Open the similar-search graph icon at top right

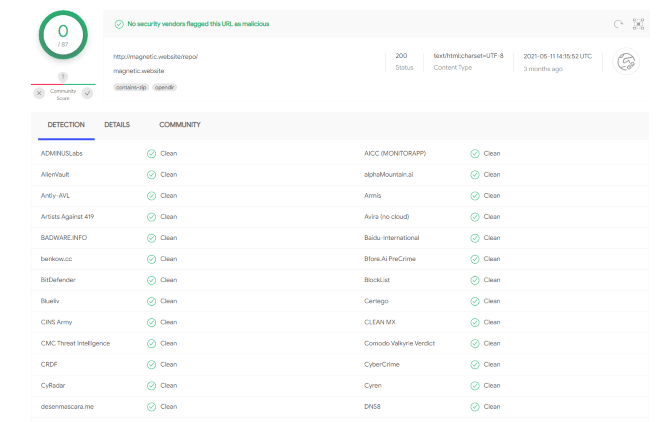638,23
